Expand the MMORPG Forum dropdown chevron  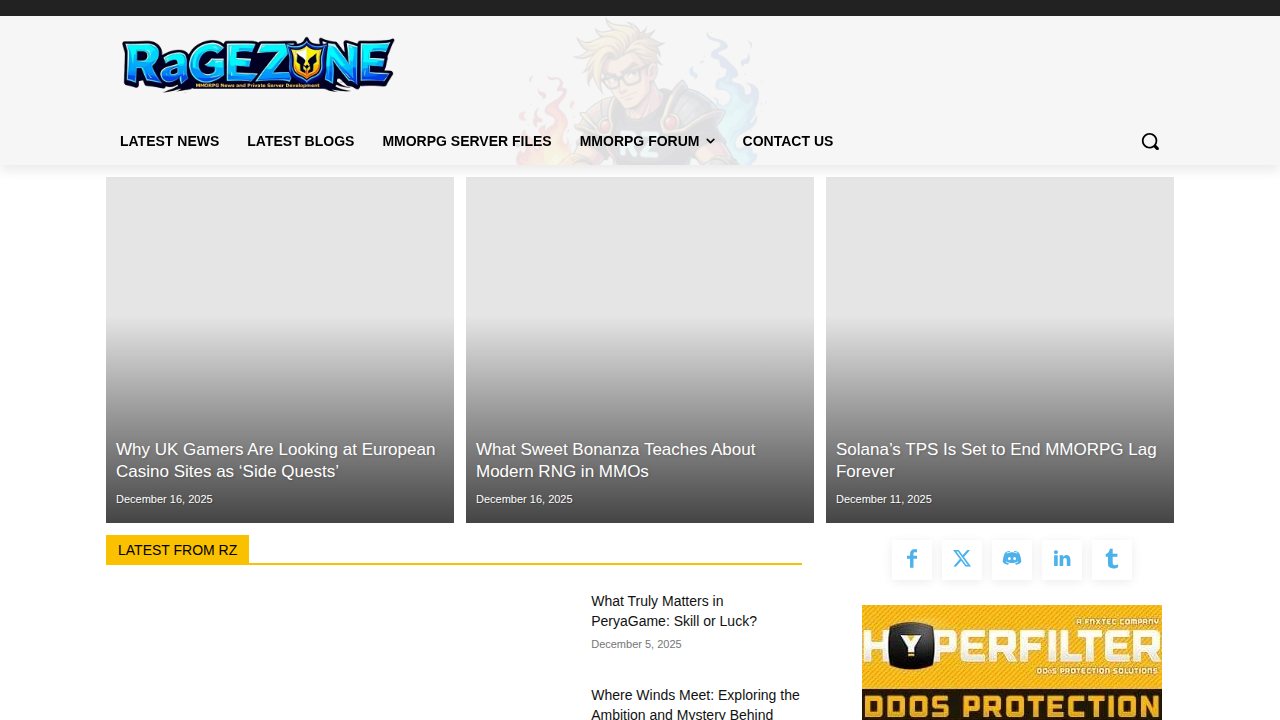710,141
